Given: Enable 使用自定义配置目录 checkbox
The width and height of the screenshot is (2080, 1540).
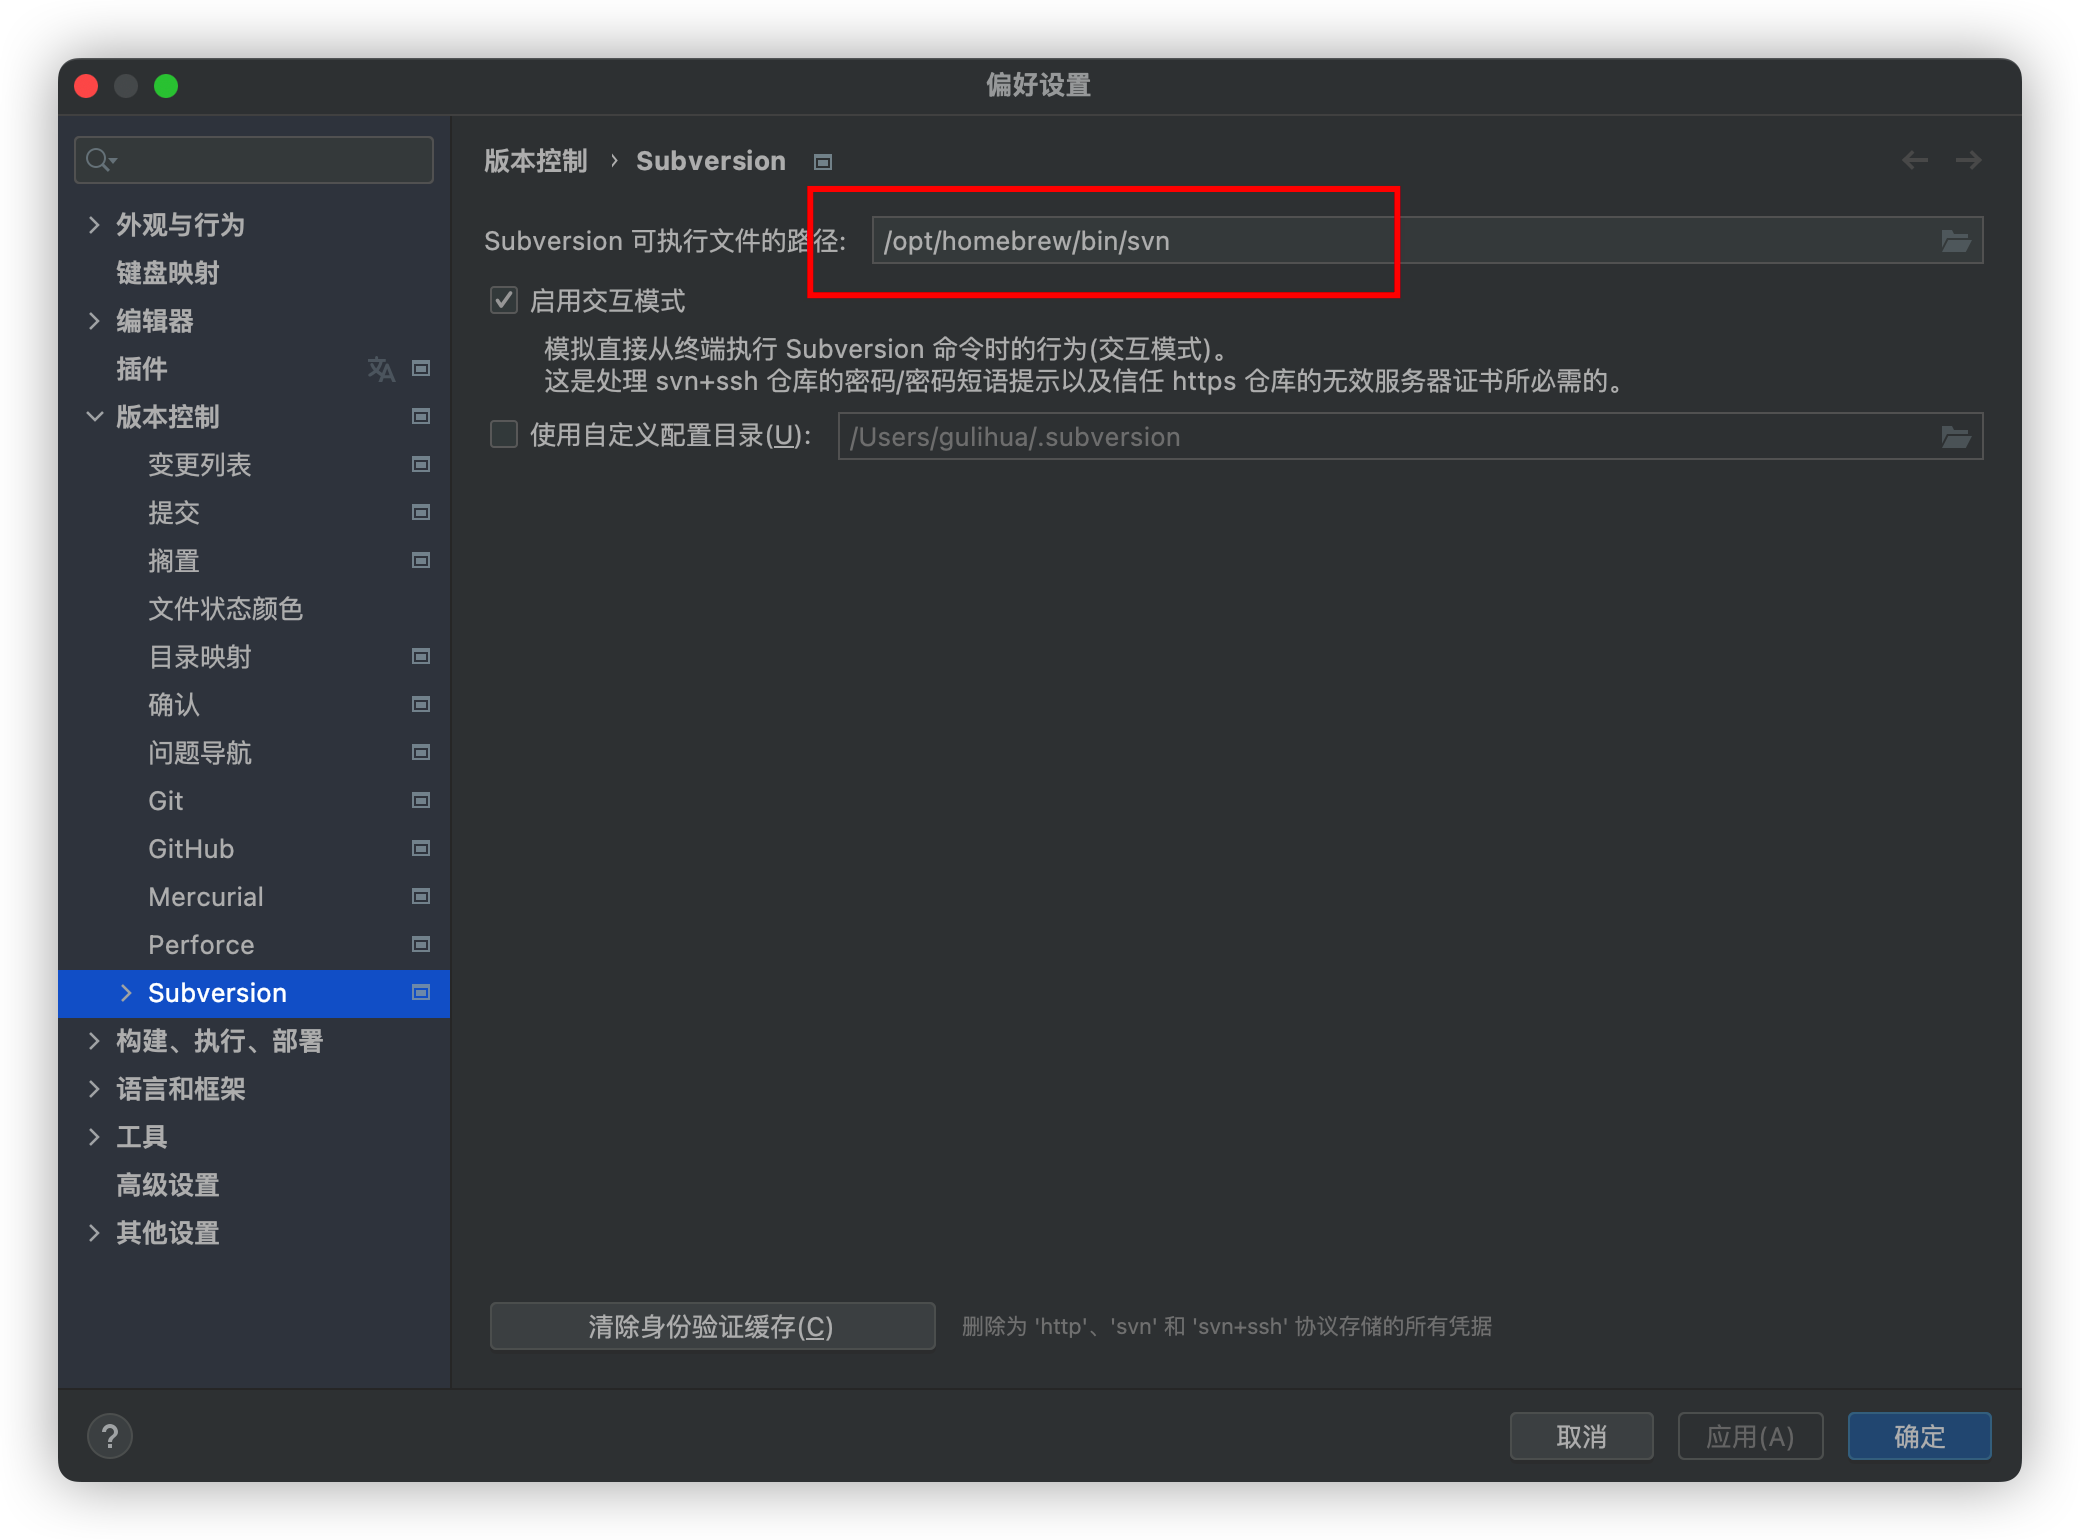Looking at the screenshot, I should tap(503, 434).
